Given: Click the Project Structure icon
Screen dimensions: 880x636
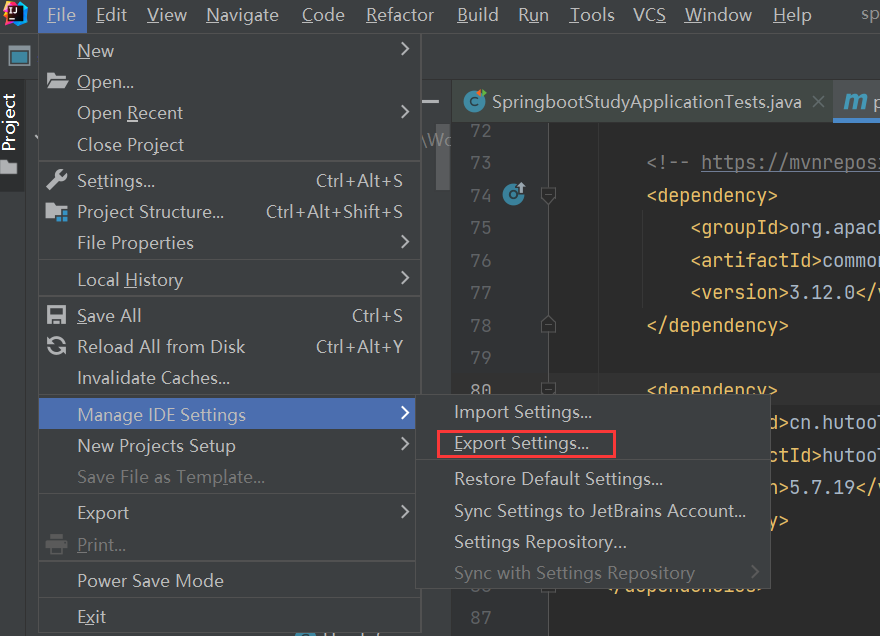Looking at the screenshot, I should point(58,212).
